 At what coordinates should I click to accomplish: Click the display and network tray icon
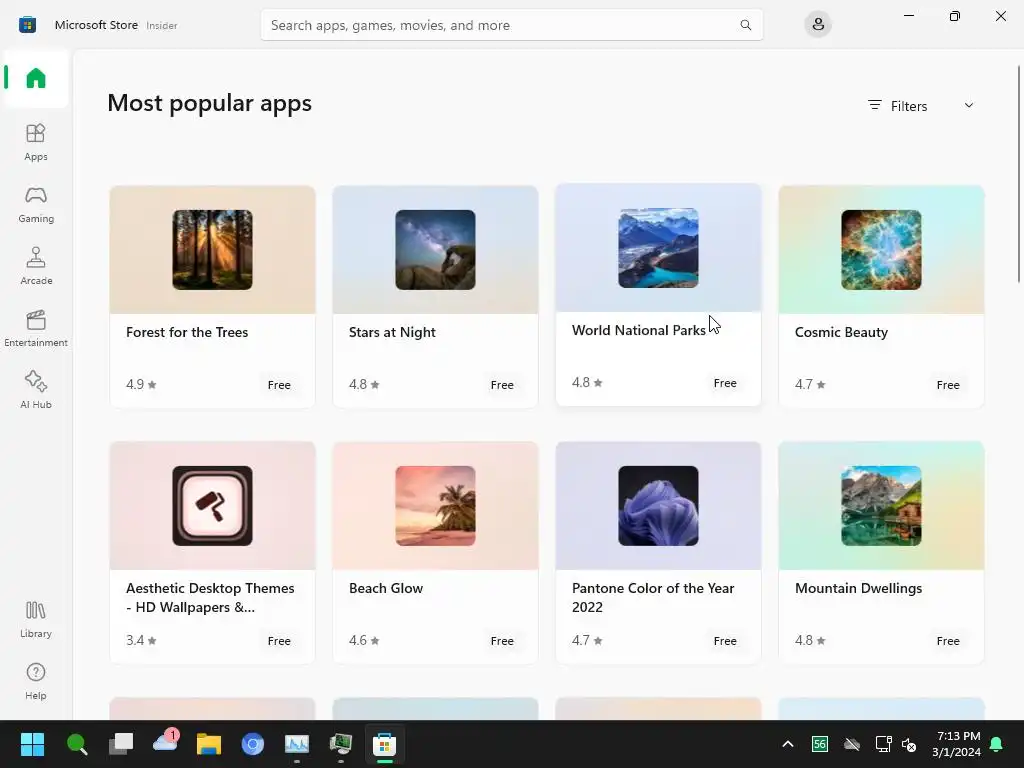click(884, 744)
